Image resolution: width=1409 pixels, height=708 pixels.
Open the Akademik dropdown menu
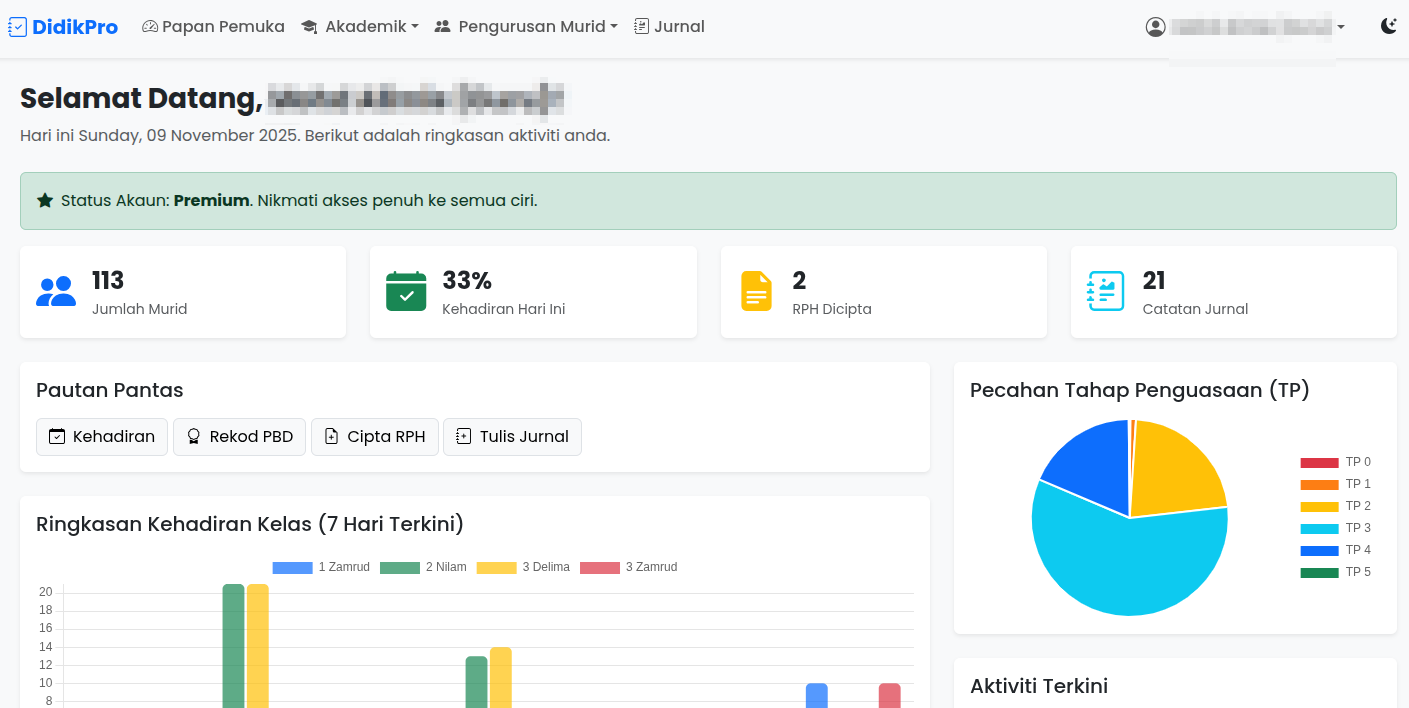tap(360, 26)
